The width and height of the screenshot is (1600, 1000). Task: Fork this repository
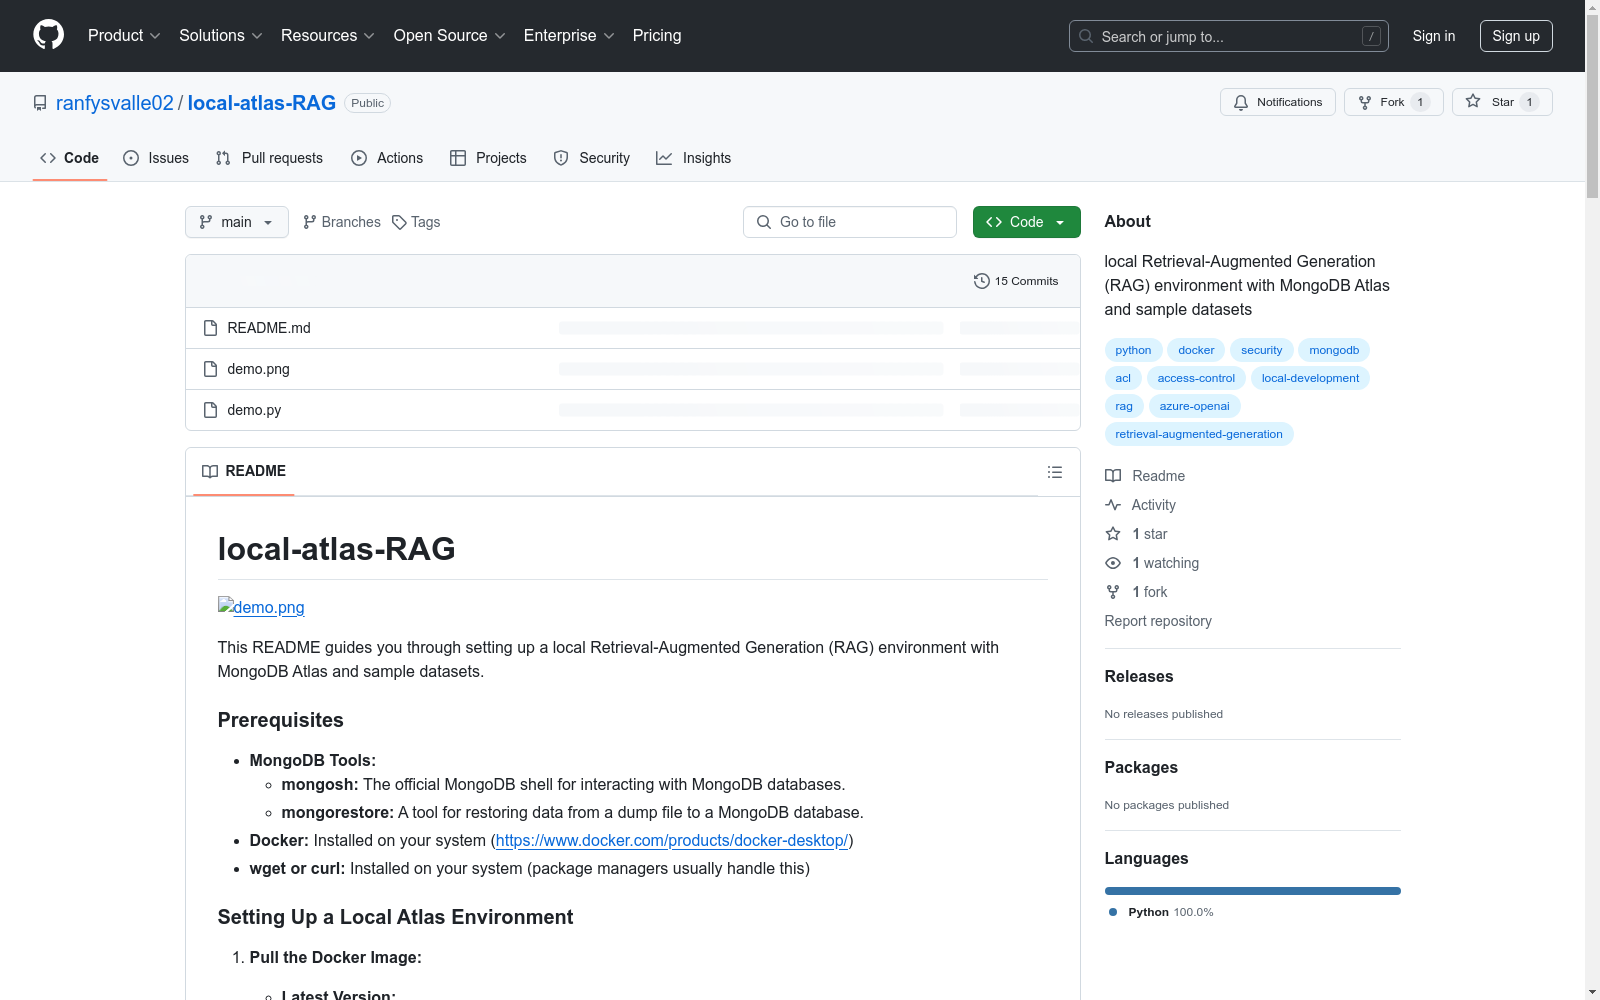click(1394, 102)
